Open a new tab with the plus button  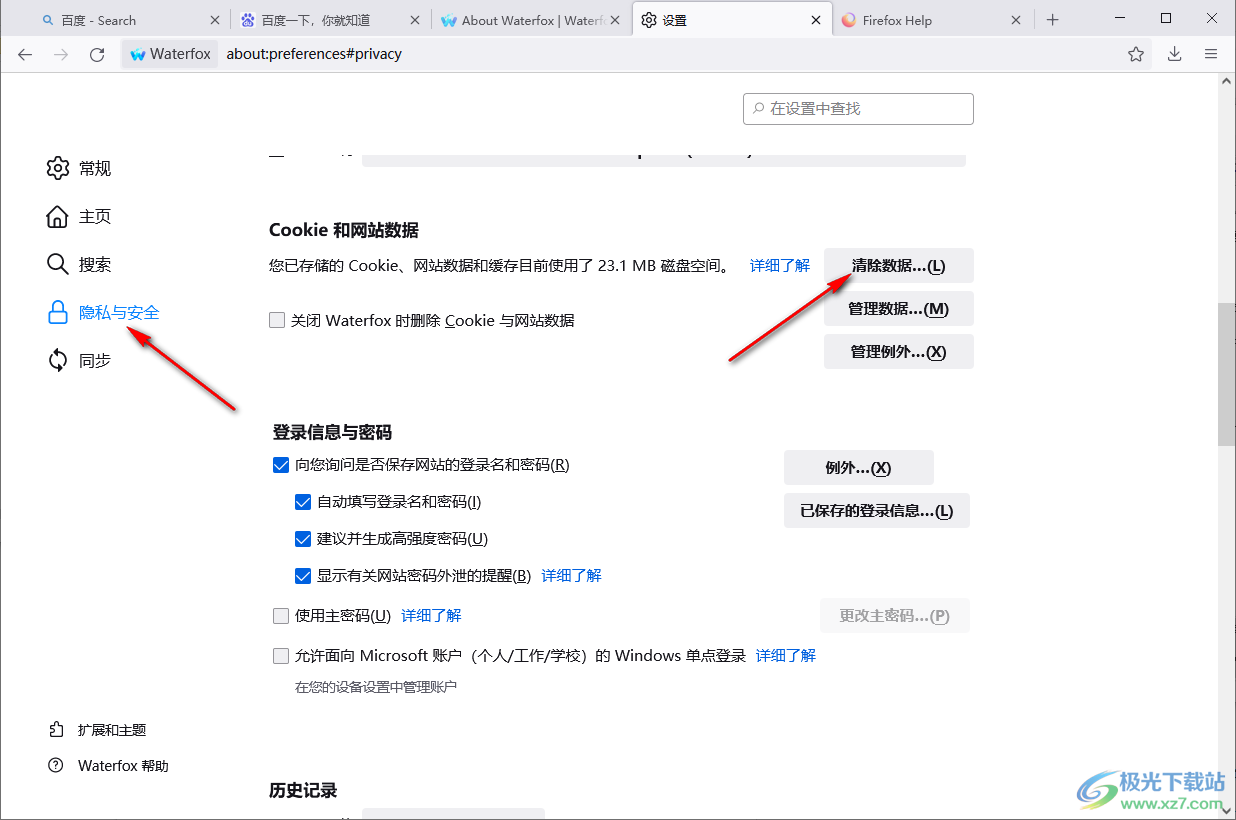[x=1053, y=20]
